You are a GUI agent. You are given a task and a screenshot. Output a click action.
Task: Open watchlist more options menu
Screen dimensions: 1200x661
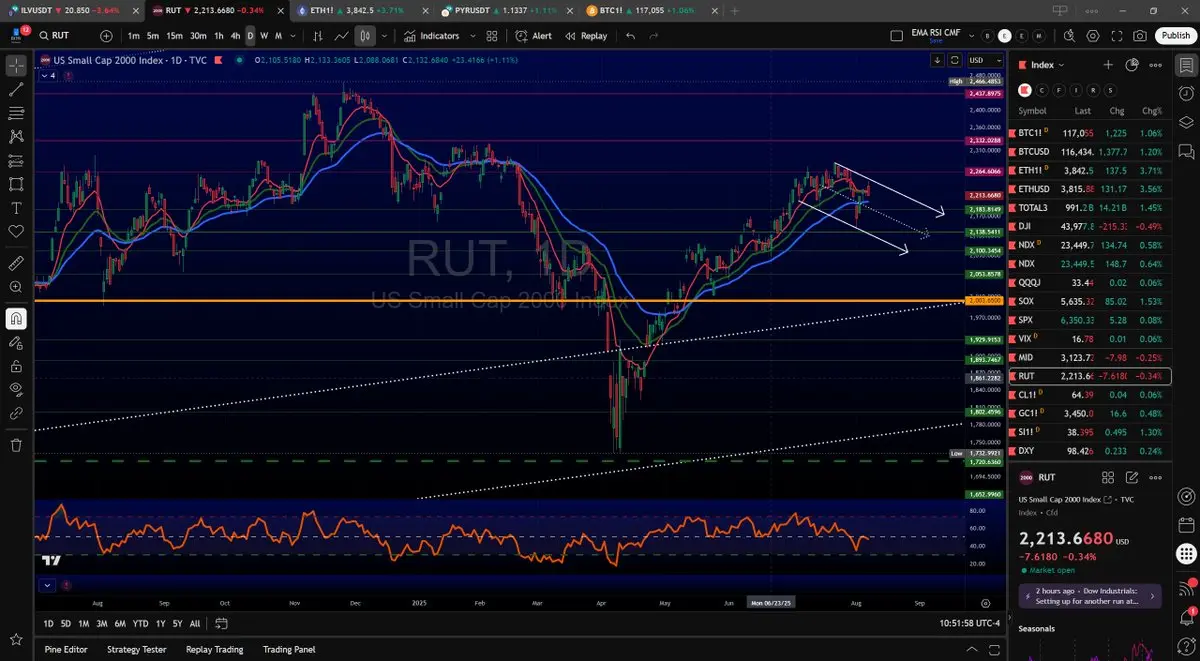(1156, 65)
